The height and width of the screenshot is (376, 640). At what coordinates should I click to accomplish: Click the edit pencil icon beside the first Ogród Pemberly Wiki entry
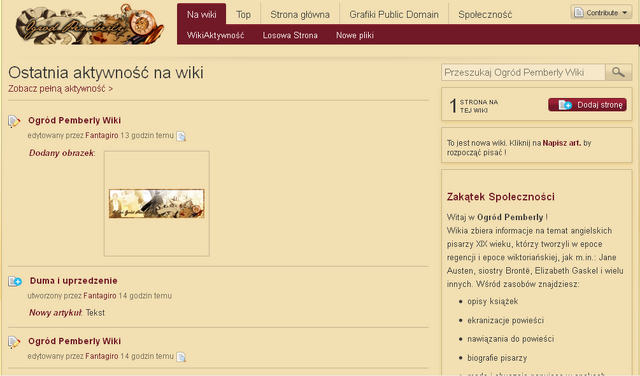click(14, 121)
